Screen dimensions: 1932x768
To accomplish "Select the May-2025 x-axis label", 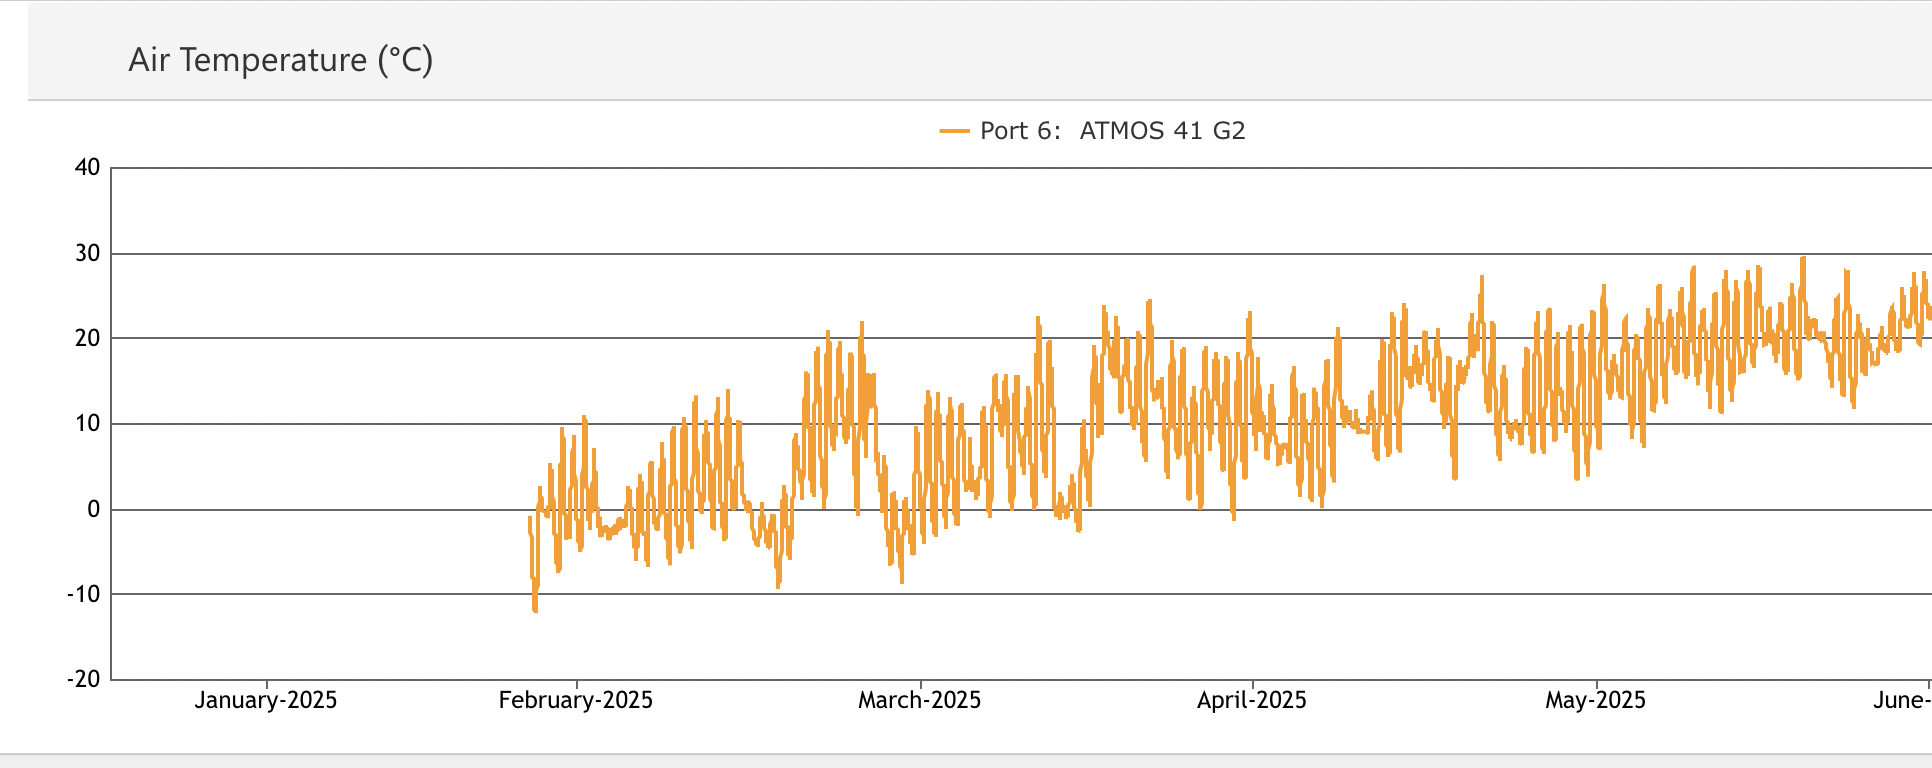I will pyautogui.click(x=1596, y=700).
